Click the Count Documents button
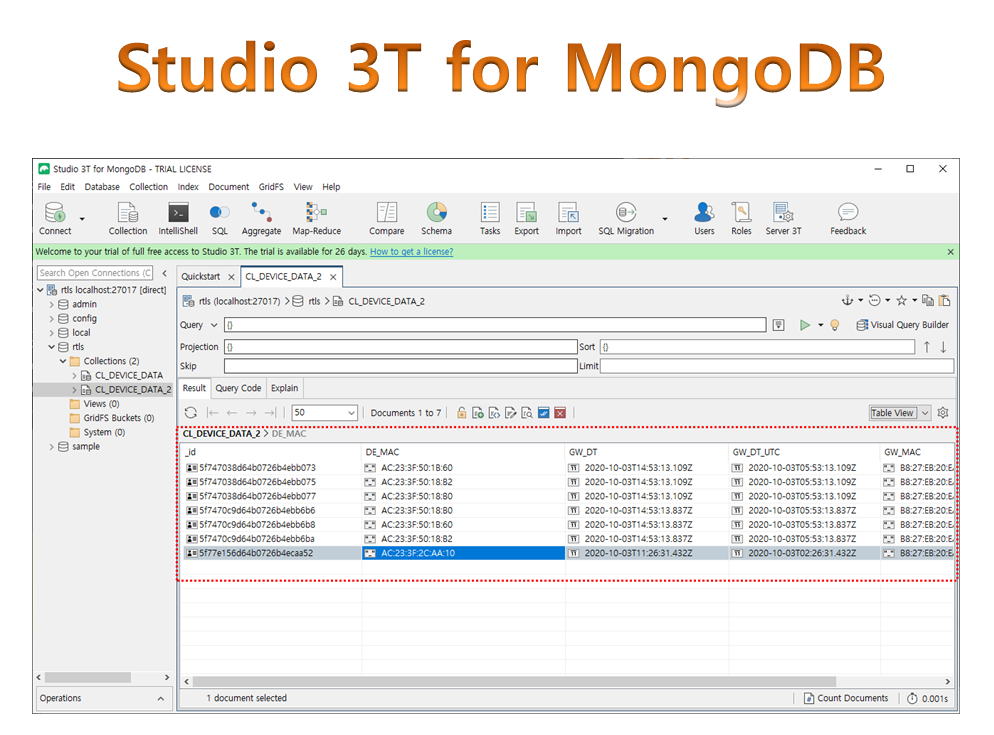Screen dimensions: 994x735 (846, 698)
